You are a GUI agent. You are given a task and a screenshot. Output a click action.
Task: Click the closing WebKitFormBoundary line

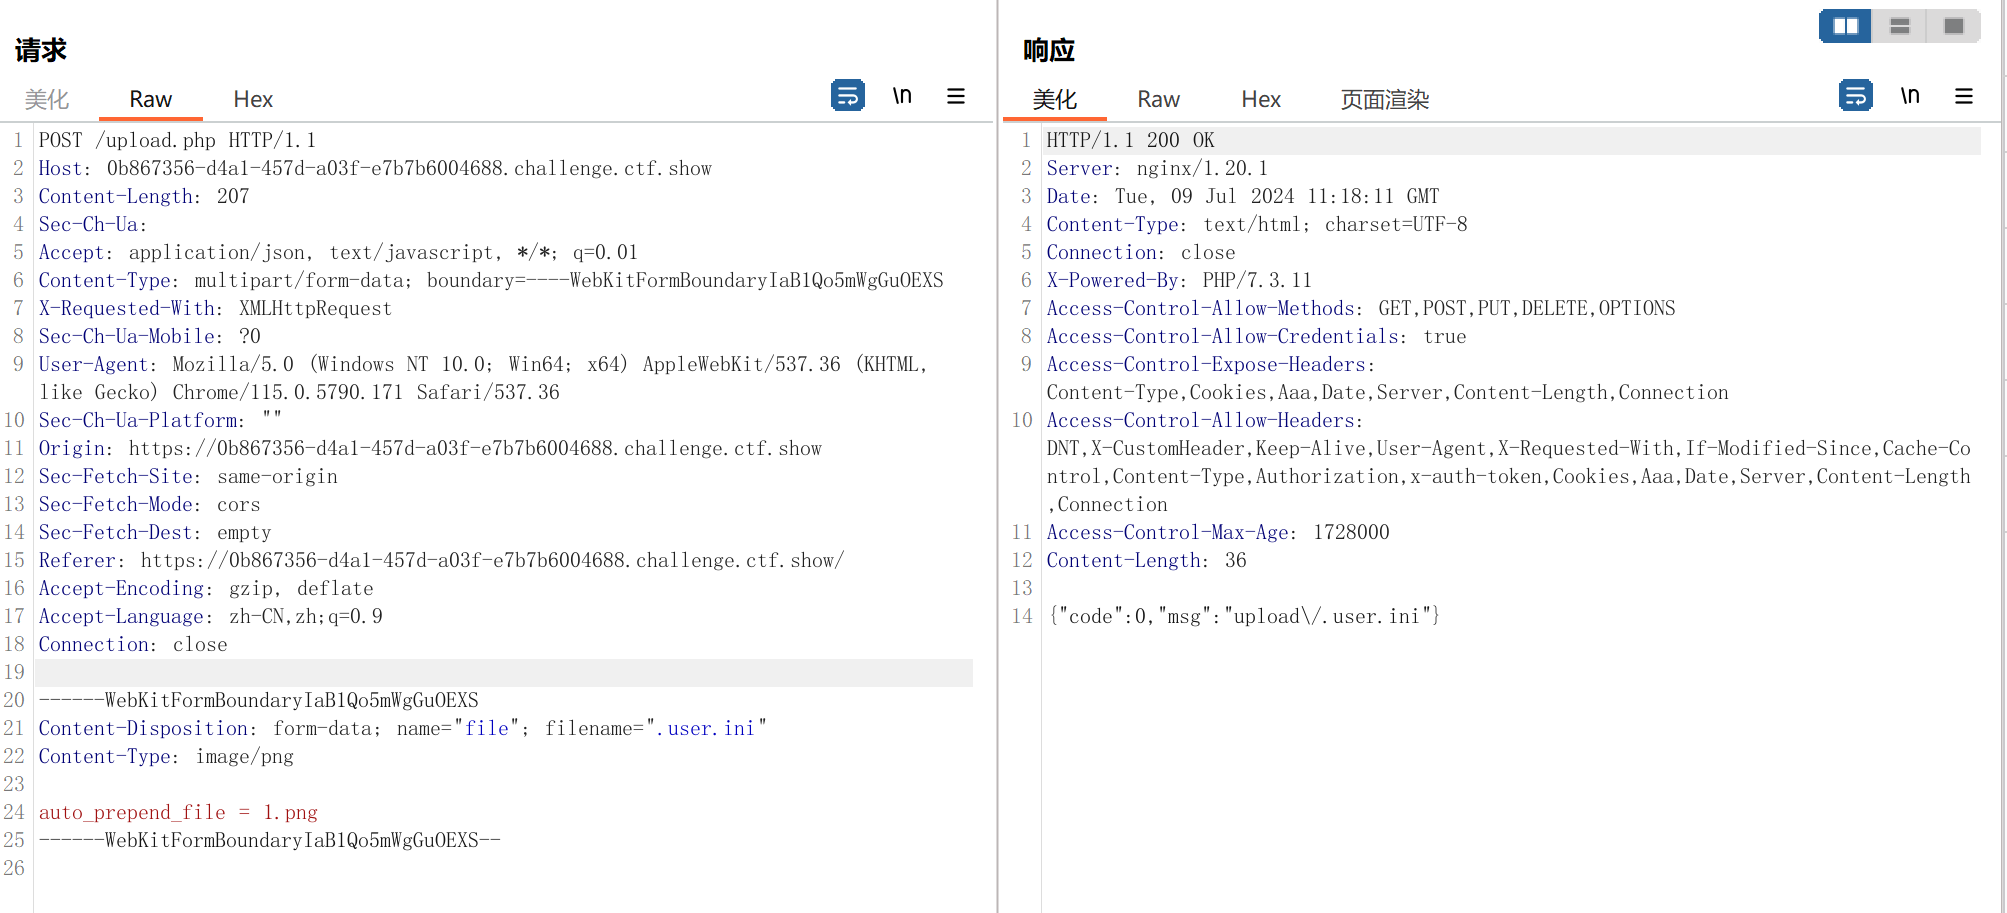point(269,840)
